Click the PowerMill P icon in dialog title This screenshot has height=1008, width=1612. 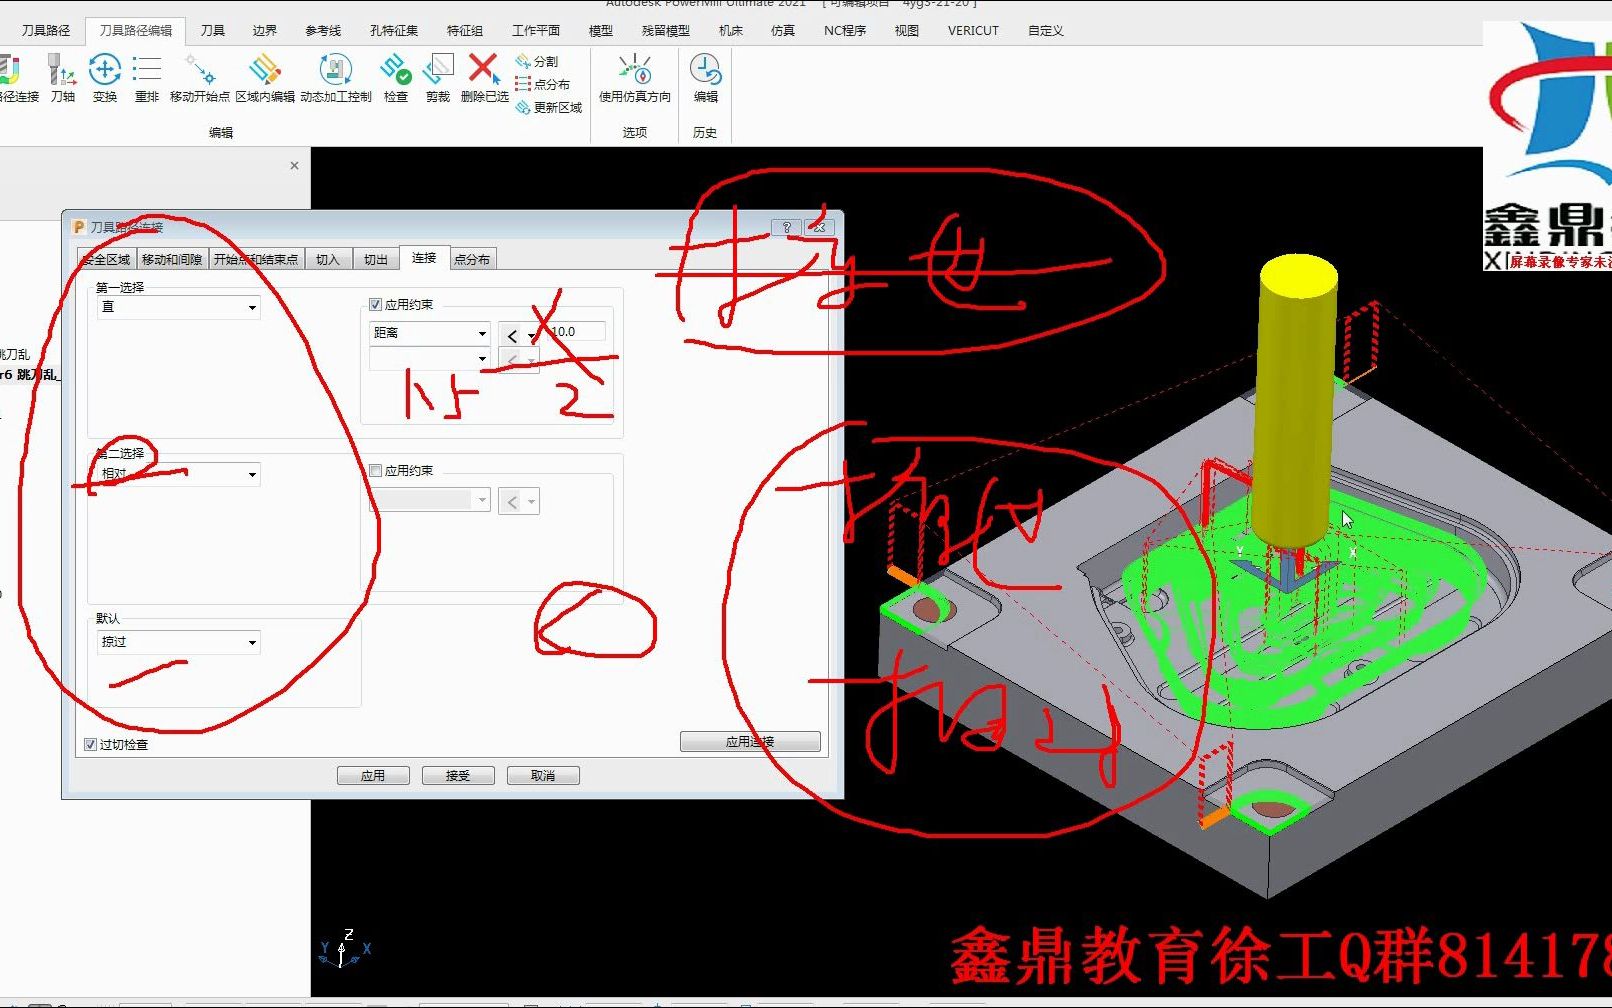pos(79,227)
